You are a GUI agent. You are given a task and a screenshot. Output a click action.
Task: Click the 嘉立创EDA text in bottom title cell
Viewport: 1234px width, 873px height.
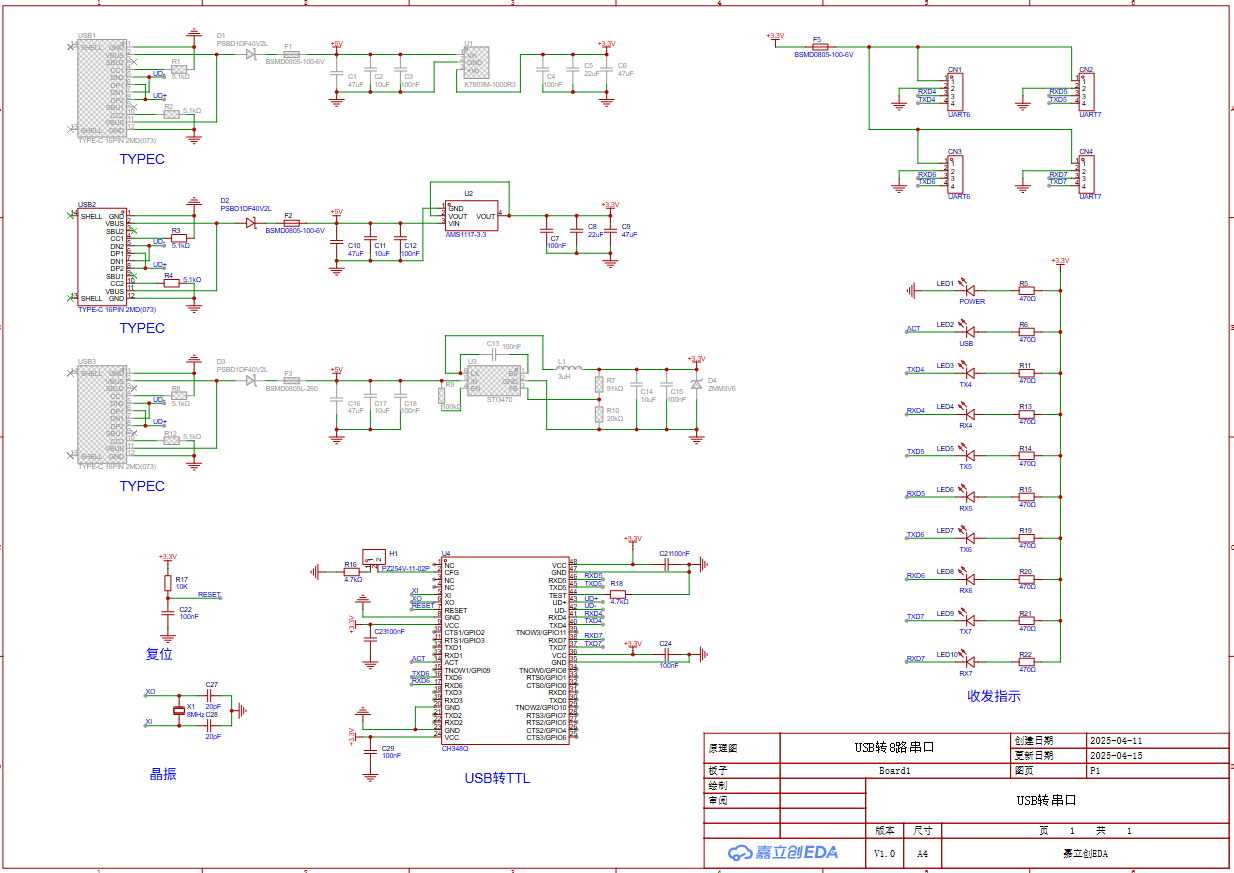pos(1085,854)
